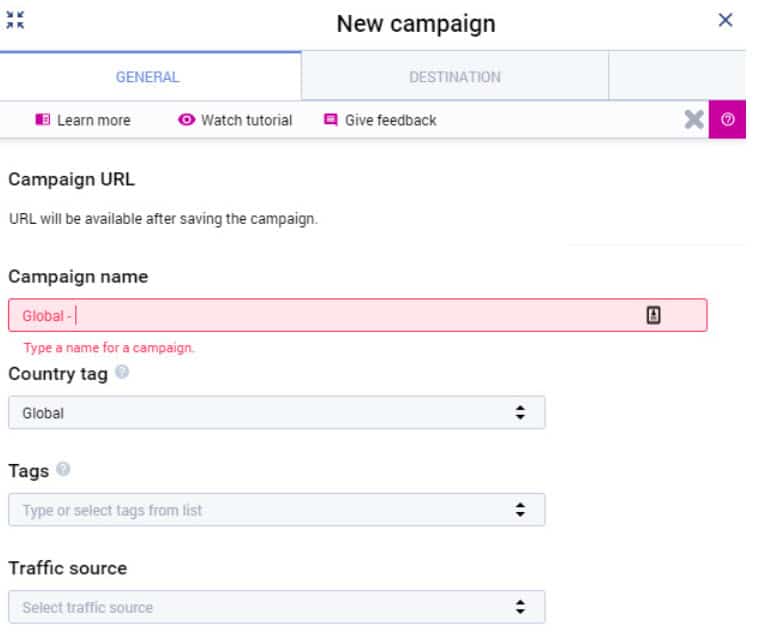Viewport: 762px width, 640px height.
Task: Click the help icon next to Tags
Action: click(x=64, y=470)
